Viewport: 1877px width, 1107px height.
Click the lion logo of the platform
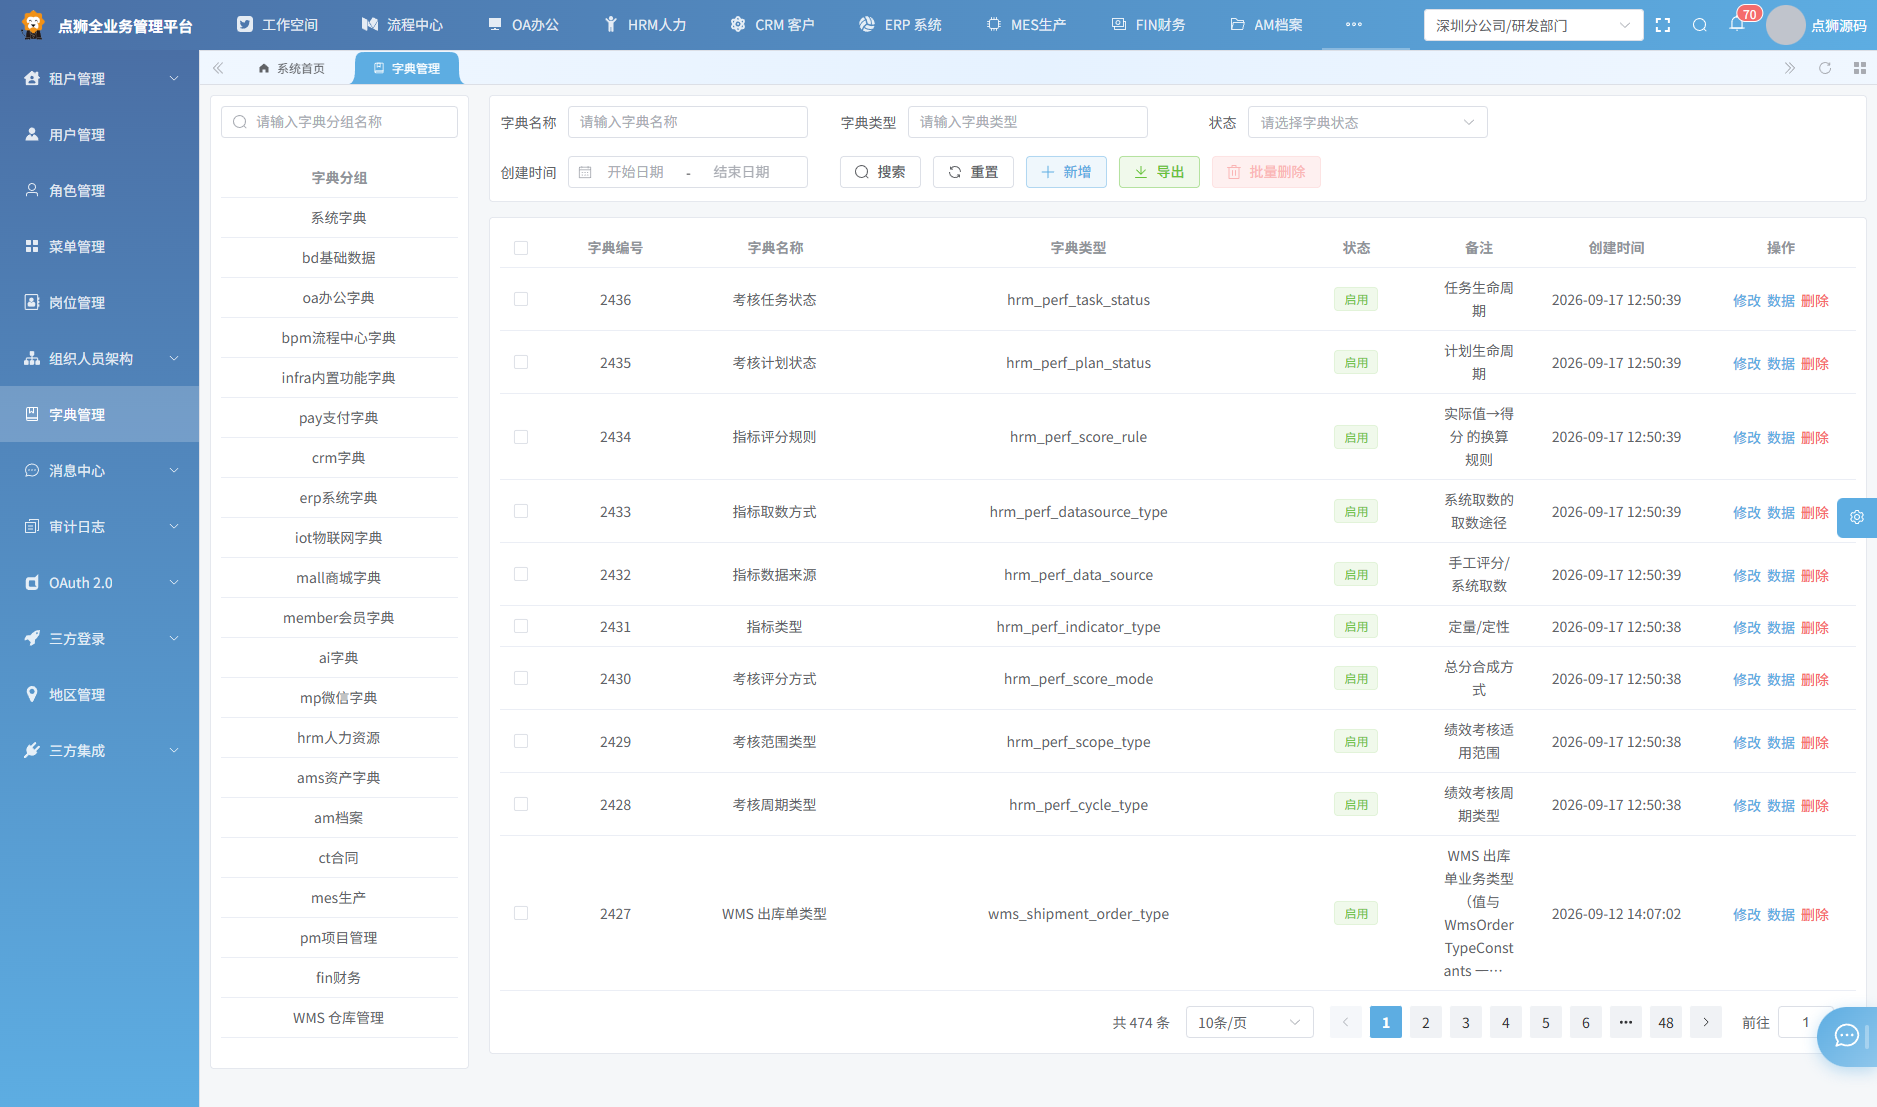click(x=33, y=25)
